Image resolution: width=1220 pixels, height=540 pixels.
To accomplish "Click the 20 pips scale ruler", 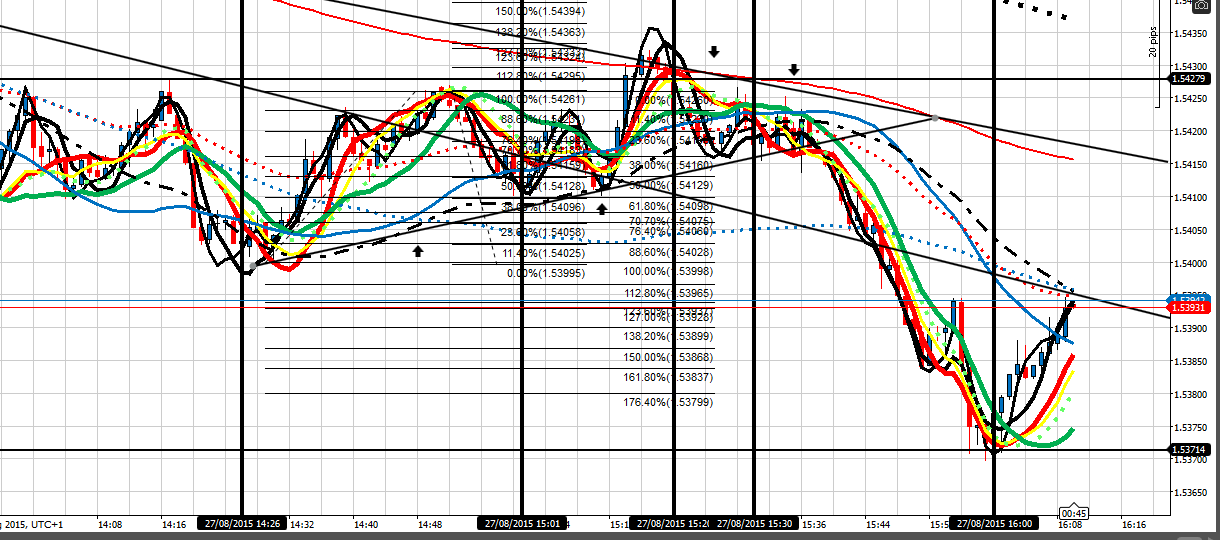I will click(x=1156, y=55).
